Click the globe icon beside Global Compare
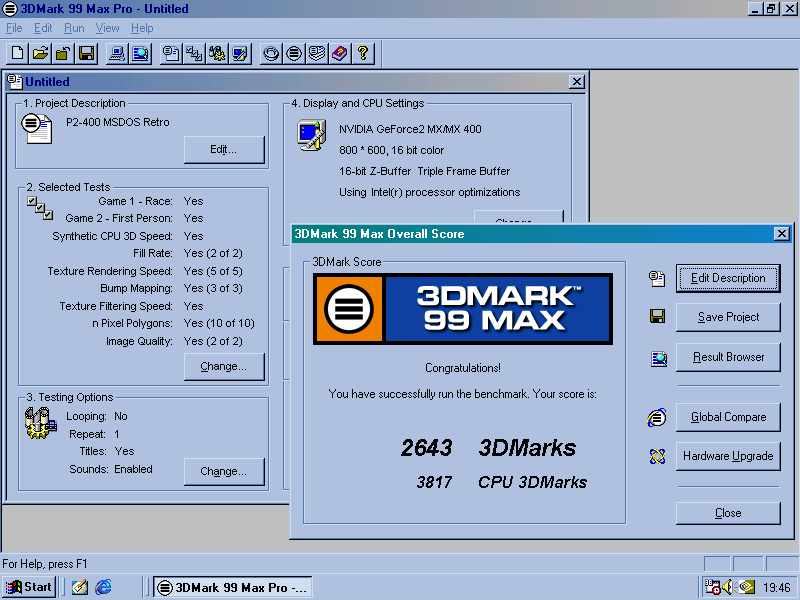The height and width of the screenshot is (600, 800). (x=657, y=417)
